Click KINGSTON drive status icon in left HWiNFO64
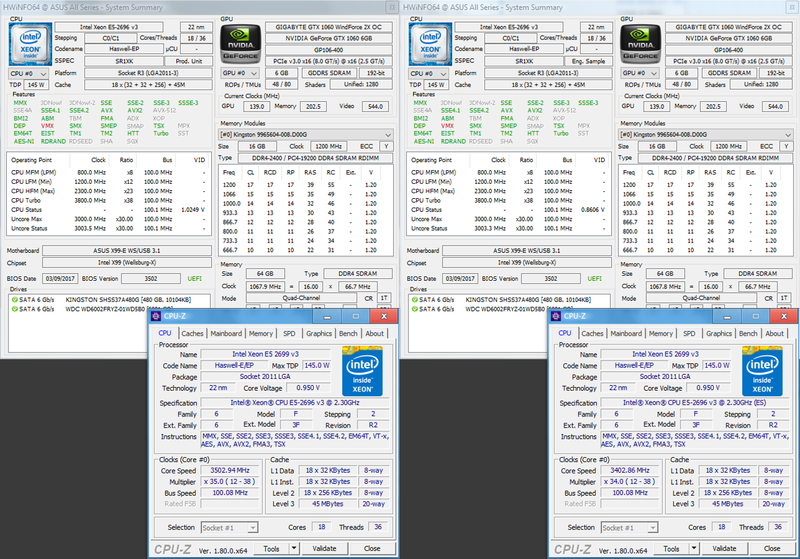This screenshot has width=800, height=559. (x=15, y=299)
